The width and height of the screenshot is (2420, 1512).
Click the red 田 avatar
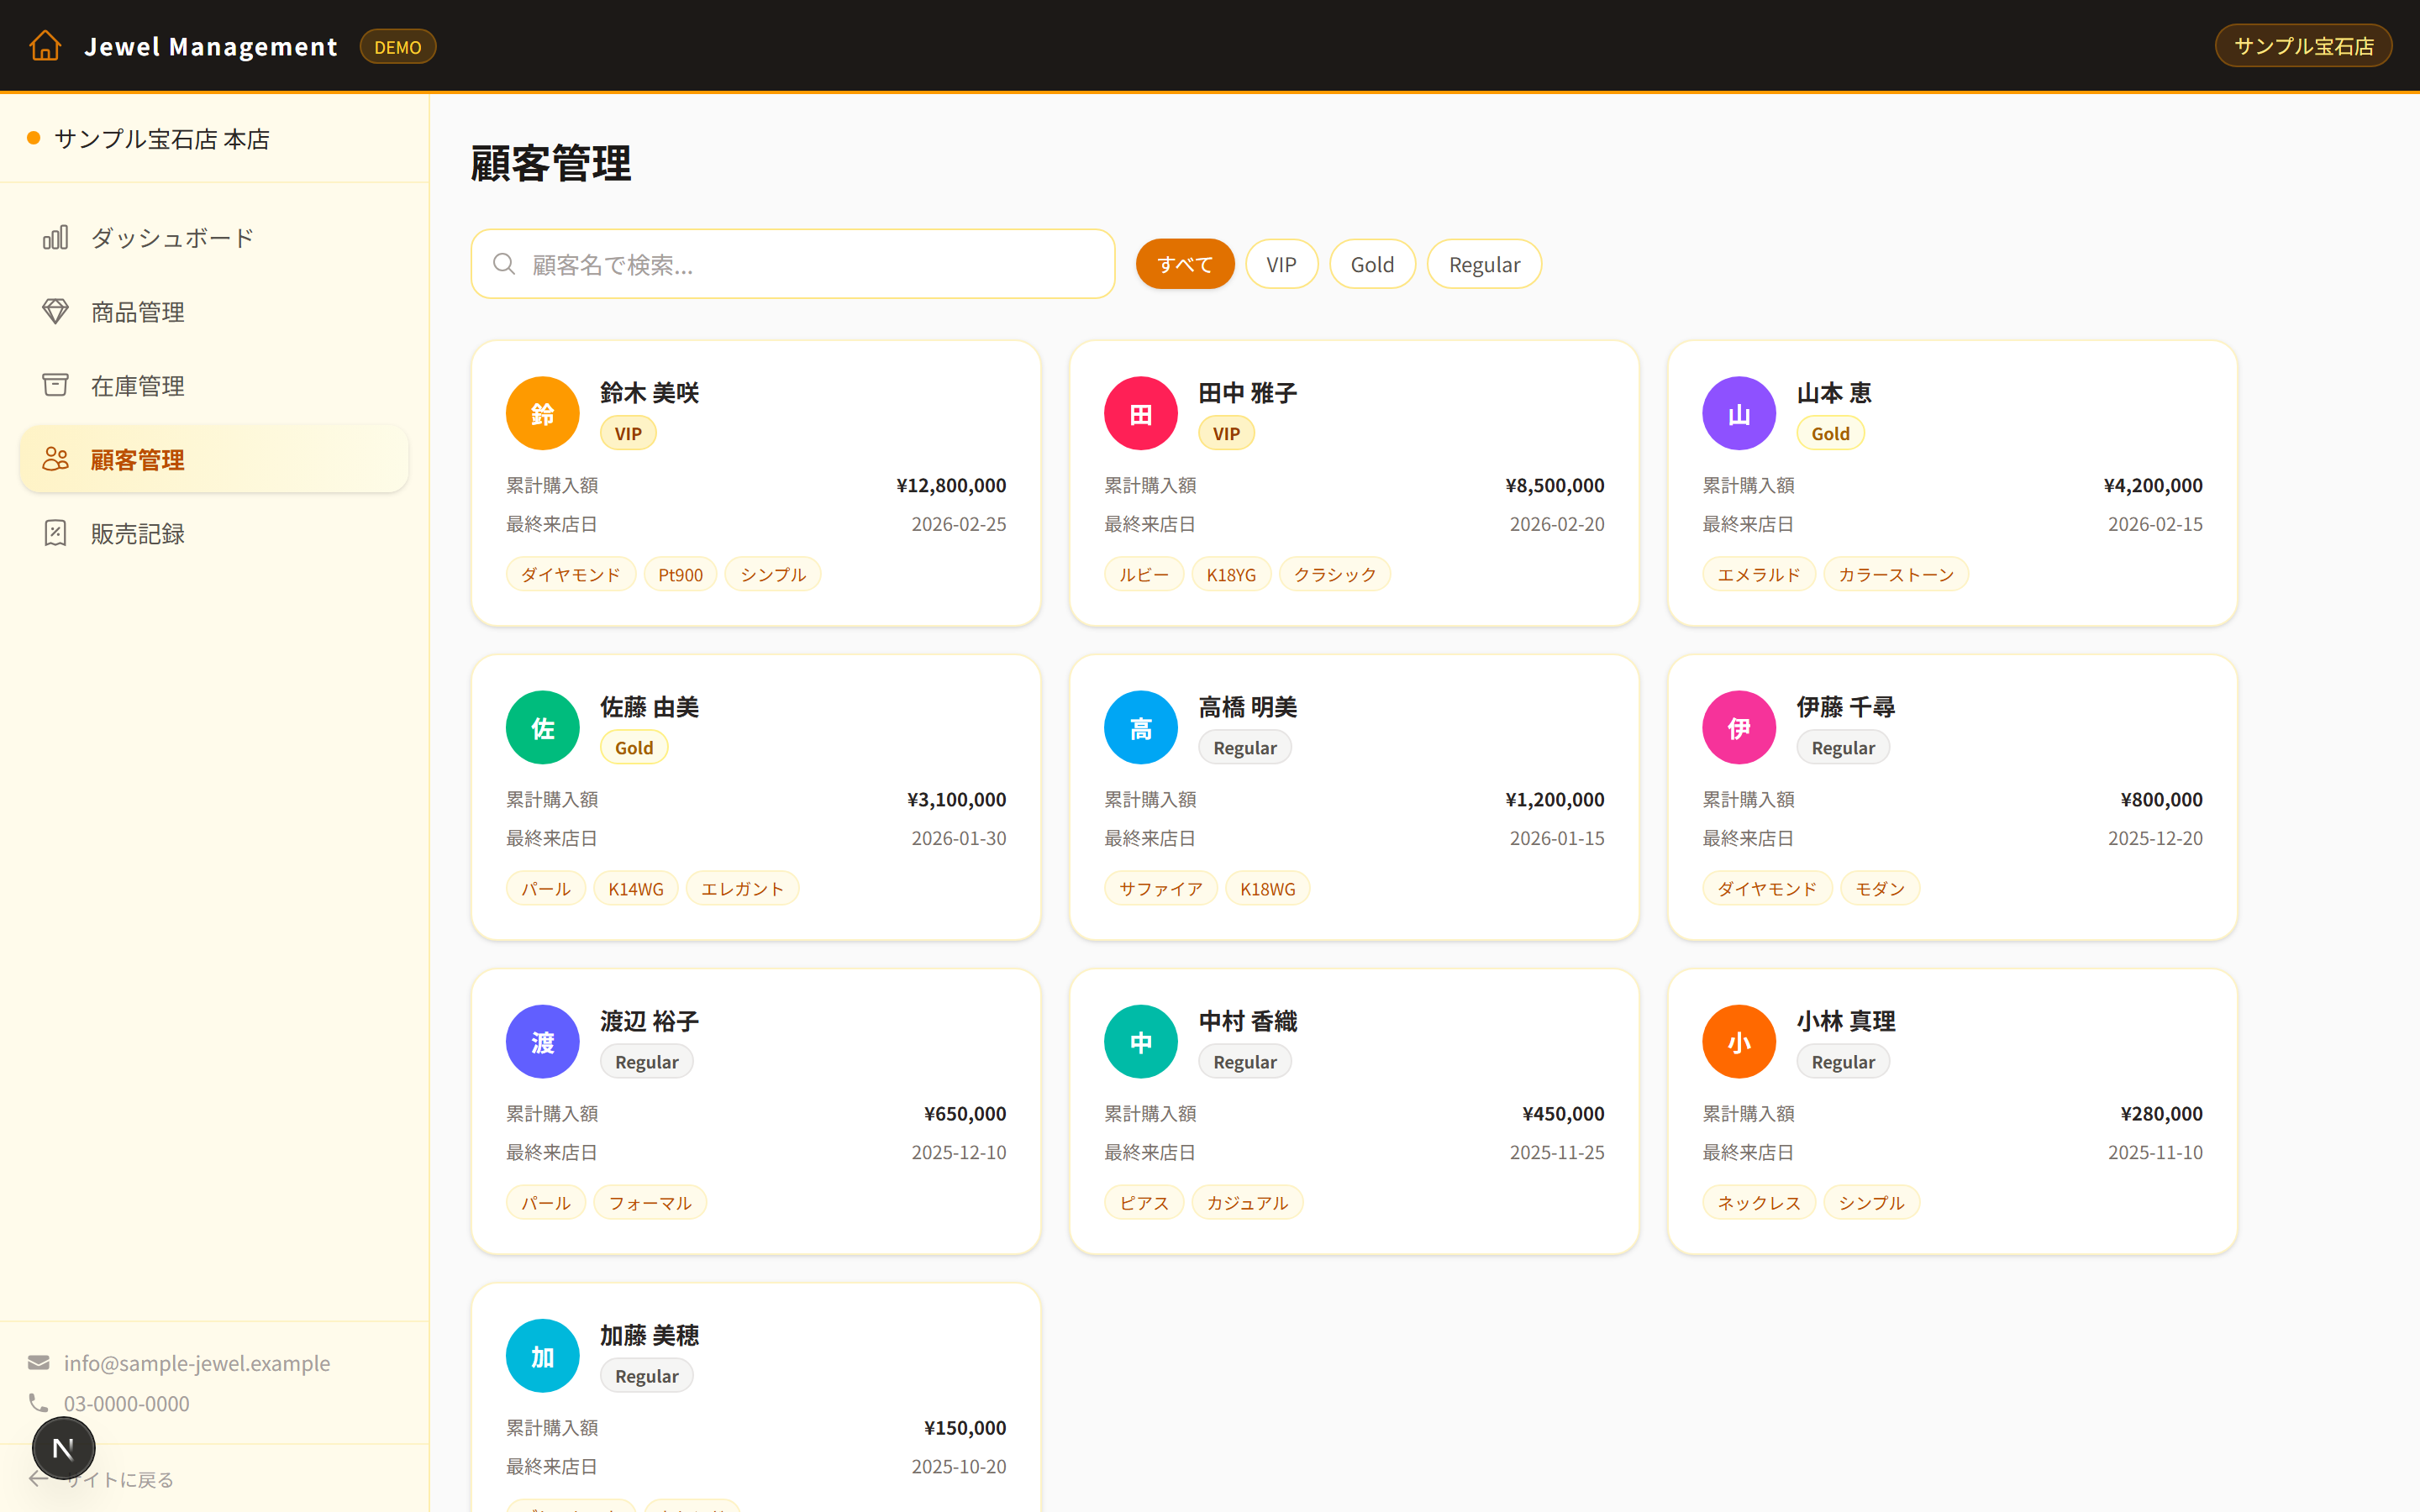click(1140, 413)
